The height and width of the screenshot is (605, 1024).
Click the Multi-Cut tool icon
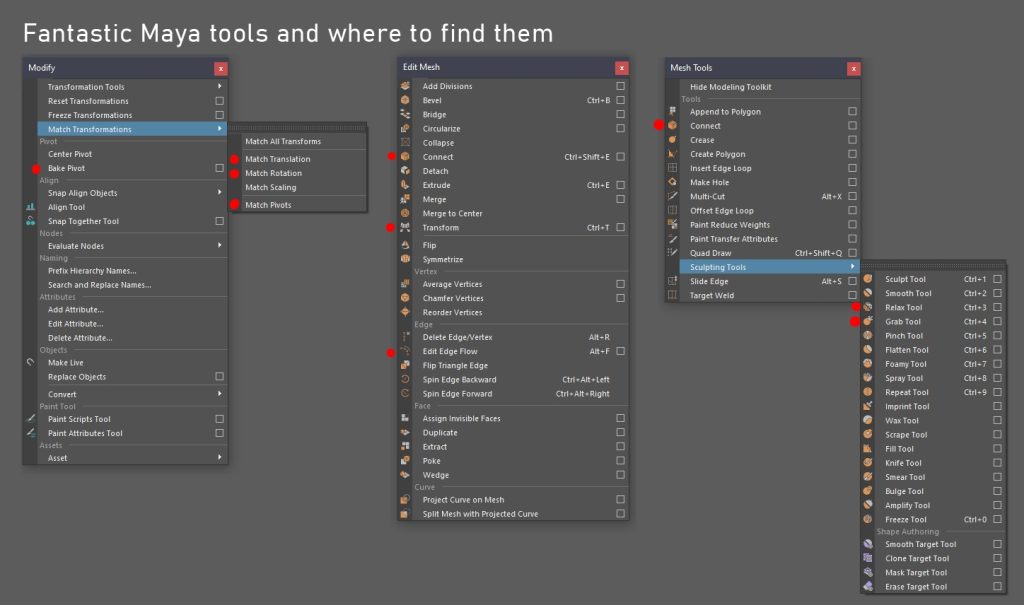click(672, 196)
